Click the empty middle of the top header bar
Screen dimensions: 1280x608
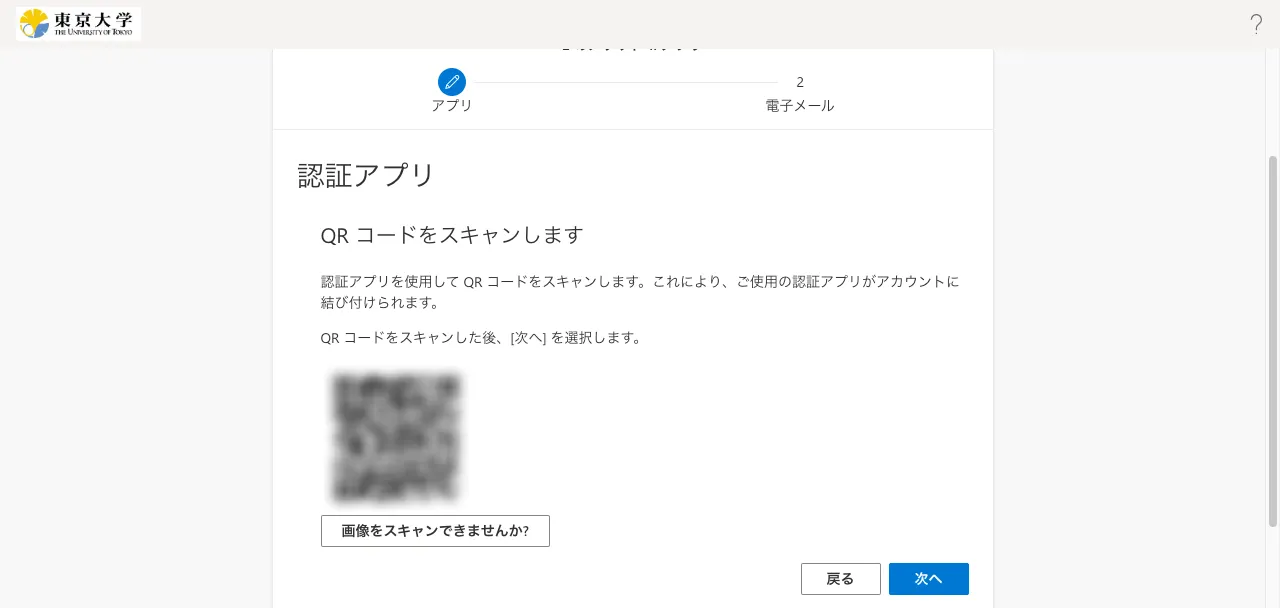click(640, 24)
